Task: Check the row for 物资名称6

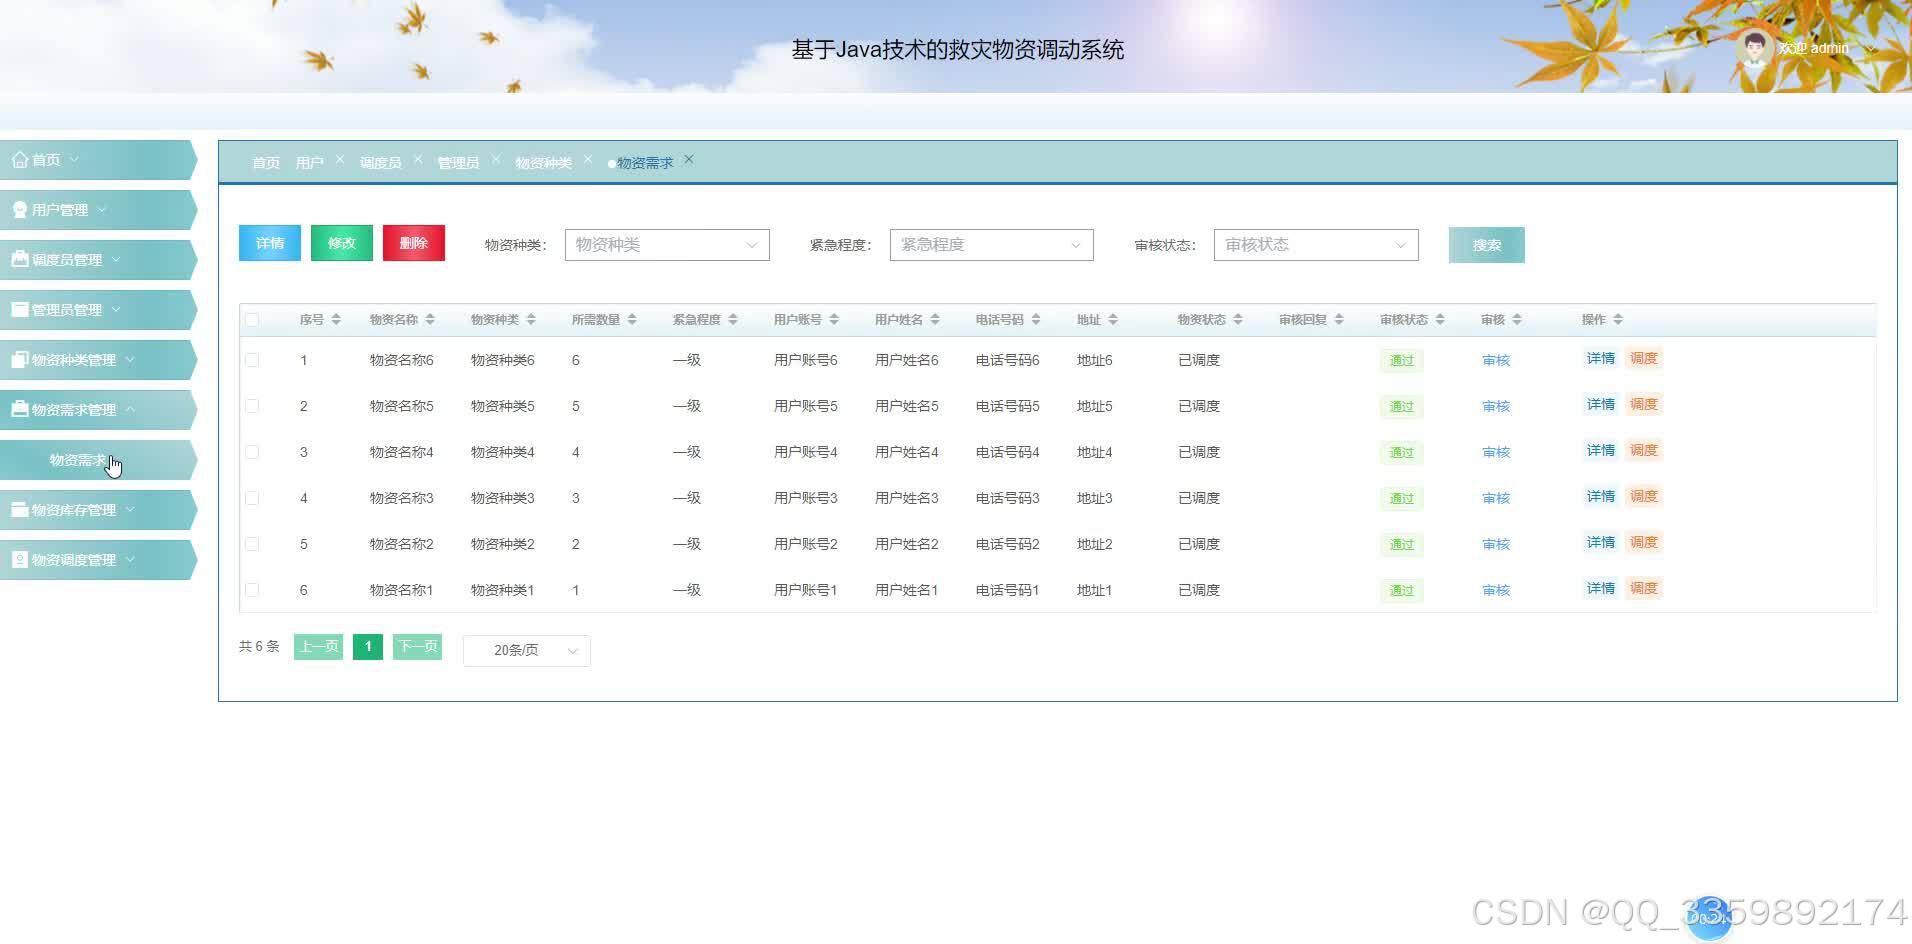Action: [252, 360]
